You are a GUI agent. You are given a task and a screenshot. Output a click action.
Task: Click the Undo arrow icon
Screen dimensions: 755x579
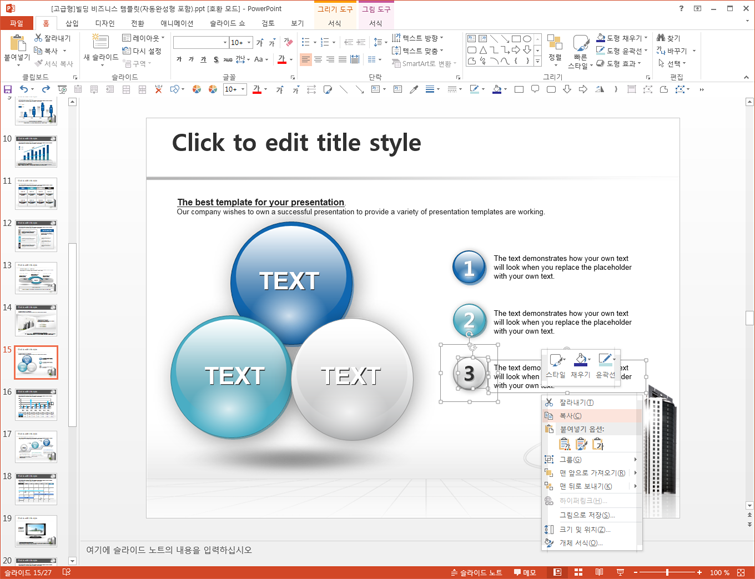click(x=24, y=89)
